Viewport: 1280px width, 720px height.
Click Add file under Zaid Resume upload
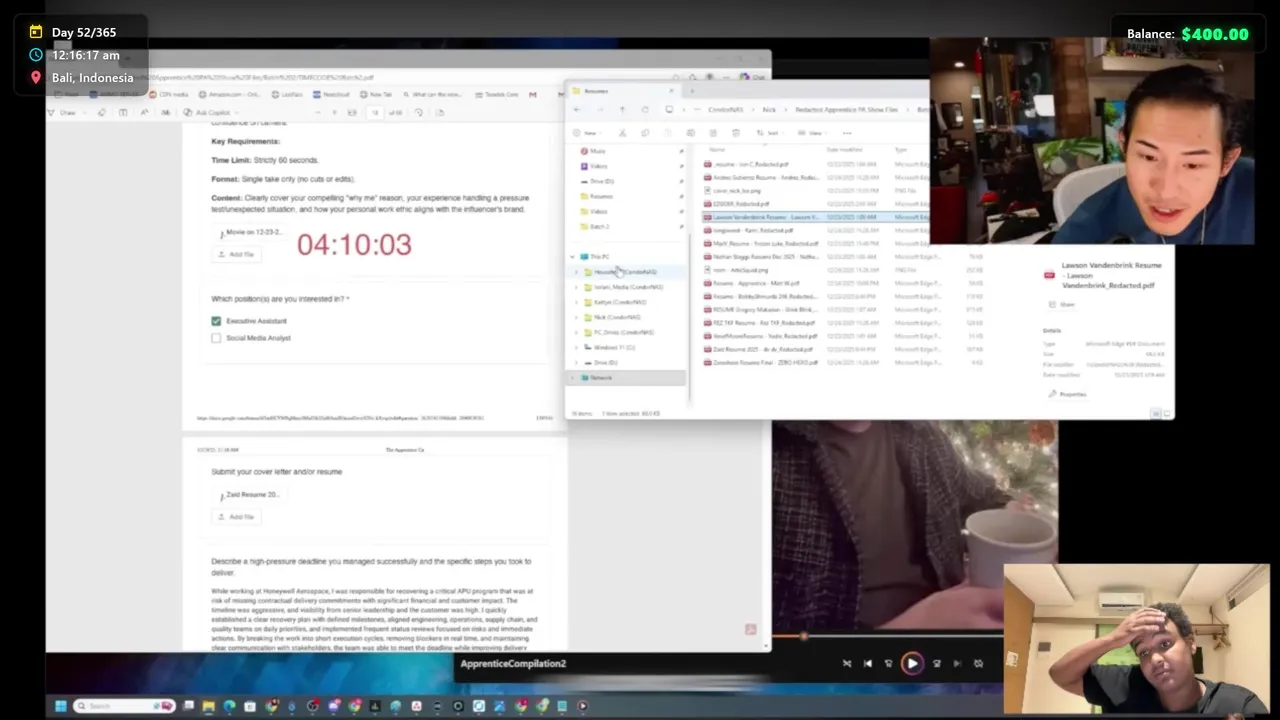[x=236, y=517]
